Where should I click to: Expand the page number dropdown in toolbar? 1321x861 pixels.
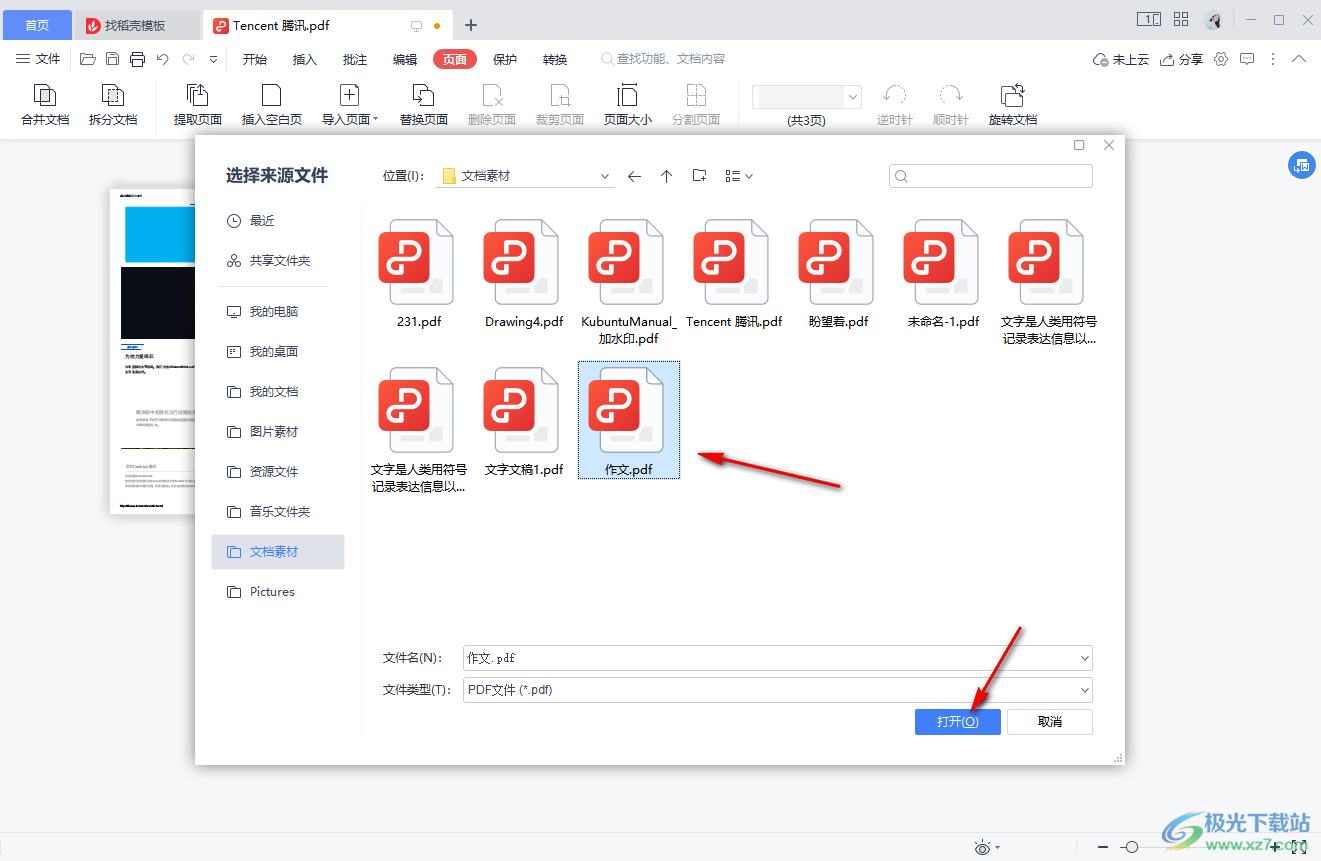click(853, 96)
